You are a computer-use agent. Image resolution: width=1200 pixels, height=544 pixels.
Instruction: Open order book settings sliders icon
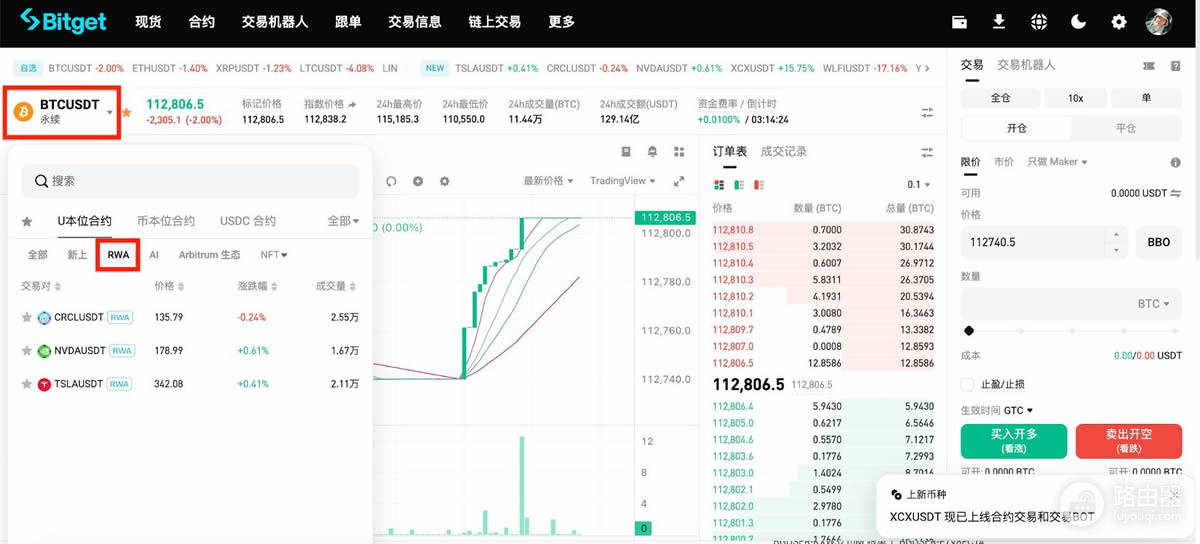point(927,152)
